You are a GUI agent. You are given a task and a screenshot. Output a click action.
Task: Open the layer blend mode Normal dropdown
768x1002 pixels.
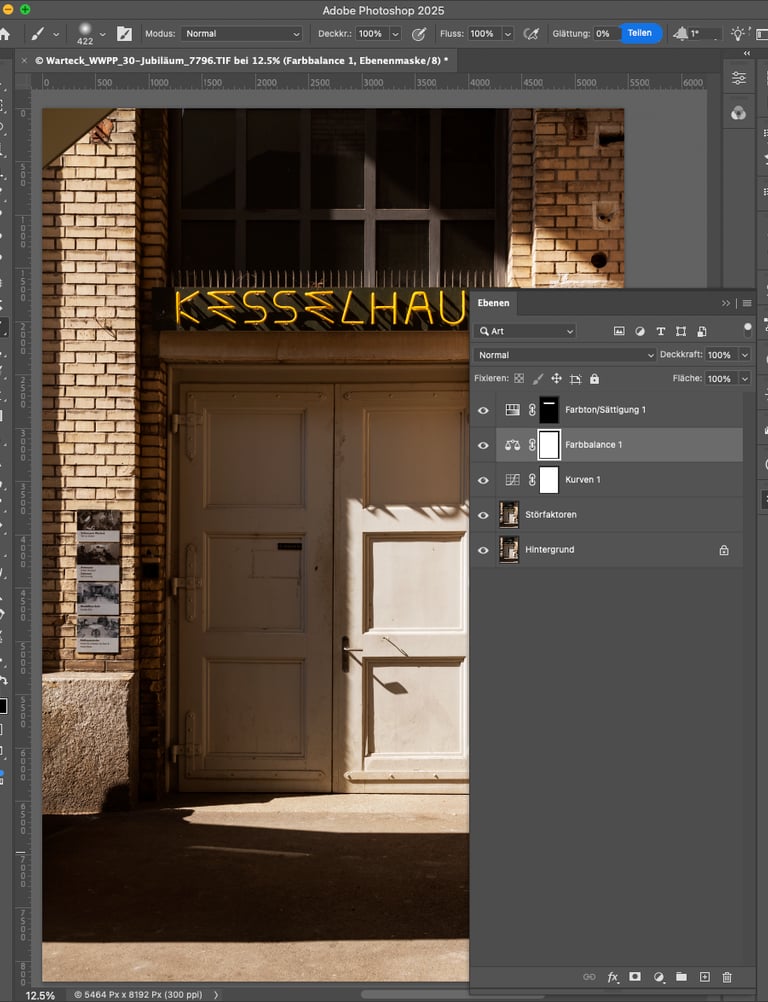pos(565,355)
